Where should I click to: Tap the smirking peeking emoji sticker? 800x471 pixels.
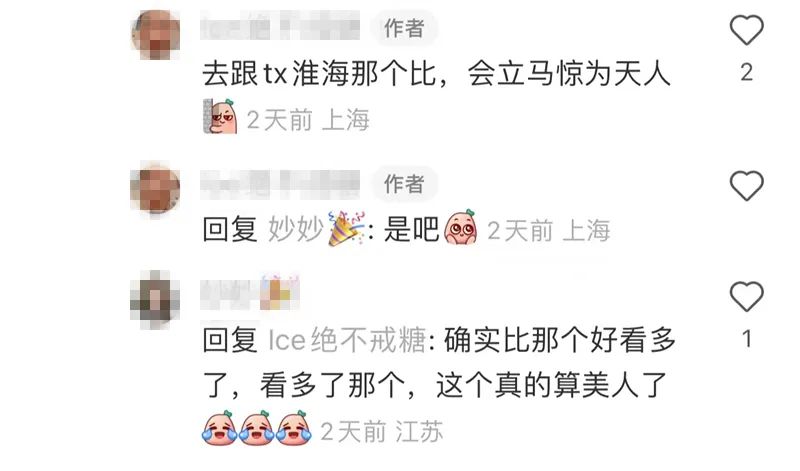pos(220,116)
